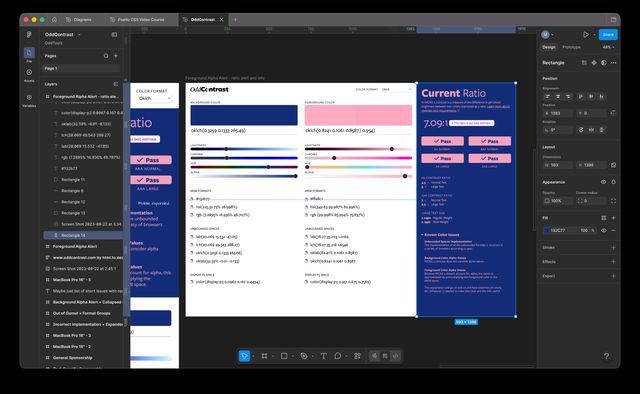Toggle lock aspect ratio icon

pos(613,165)
